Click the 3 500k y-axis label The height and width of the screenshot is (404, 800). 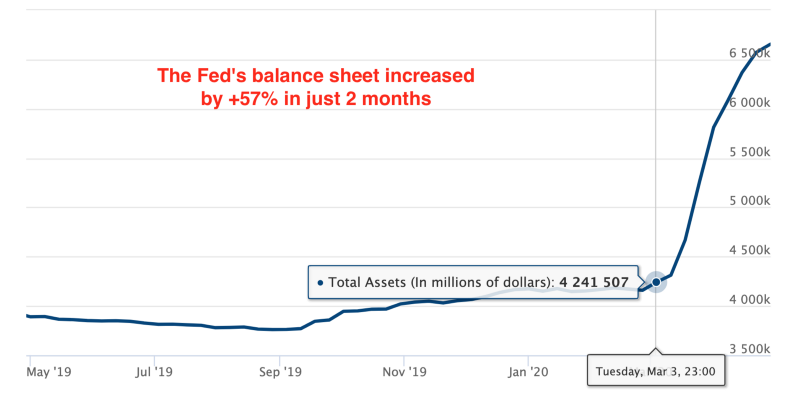click(749, 349)
